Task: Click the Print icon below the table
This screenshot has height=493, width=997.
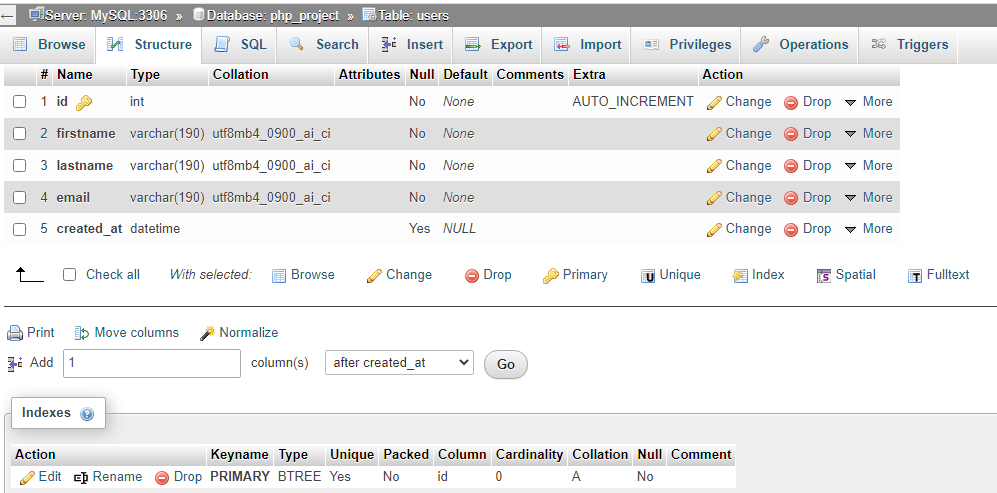Action: pos(15,333)
